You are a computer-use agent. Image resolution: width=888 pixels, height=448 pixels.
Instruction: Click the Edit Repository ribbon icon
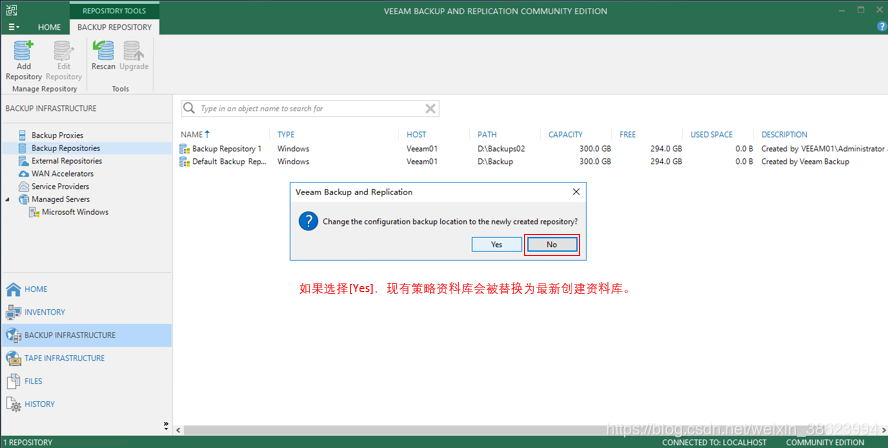point(63,50)
